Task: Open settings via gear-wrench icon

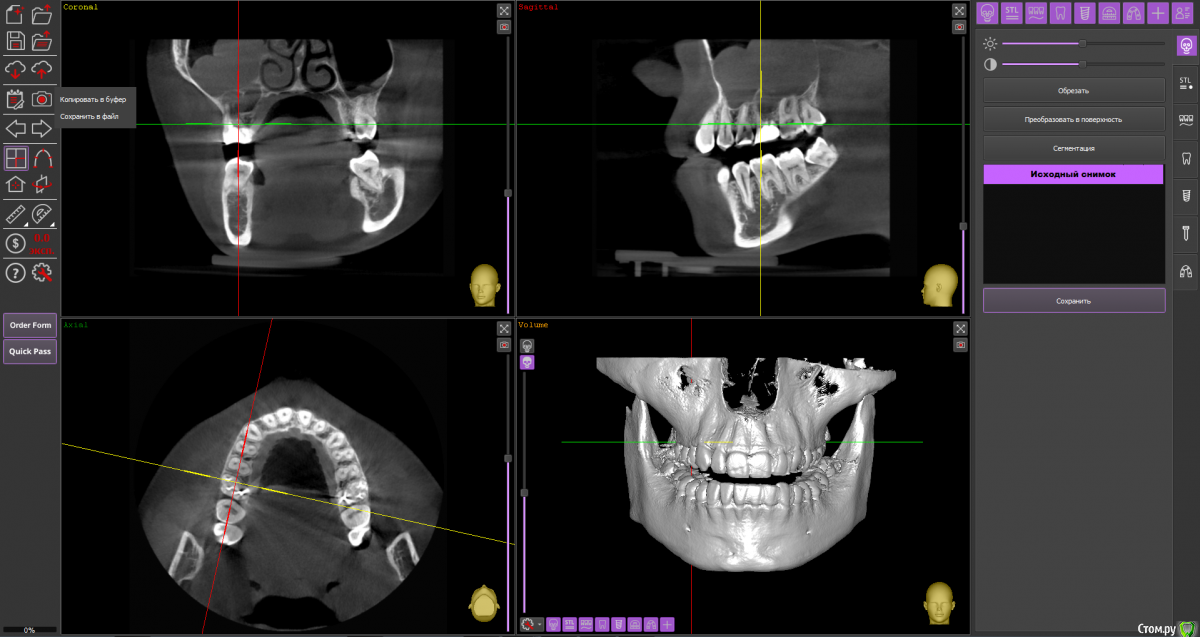Action: [x=42, y=272]
